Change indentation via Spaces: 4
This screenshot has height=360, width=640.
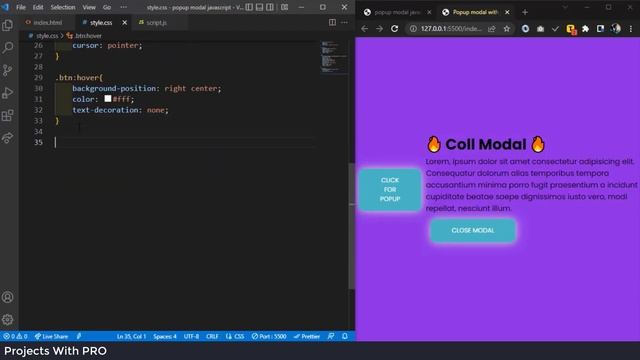coord(165,336)
